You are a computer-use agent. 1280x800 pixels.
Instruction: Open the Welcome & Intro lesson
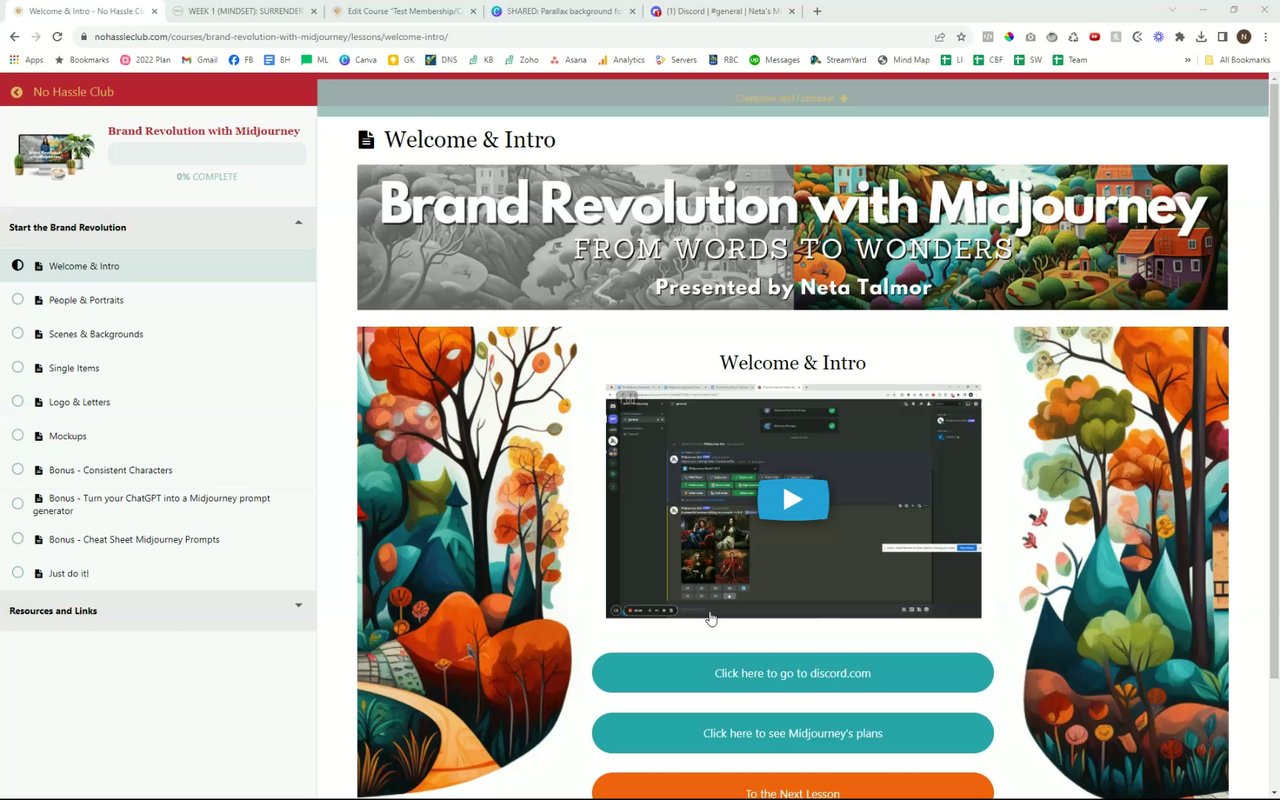coord(84,266)
